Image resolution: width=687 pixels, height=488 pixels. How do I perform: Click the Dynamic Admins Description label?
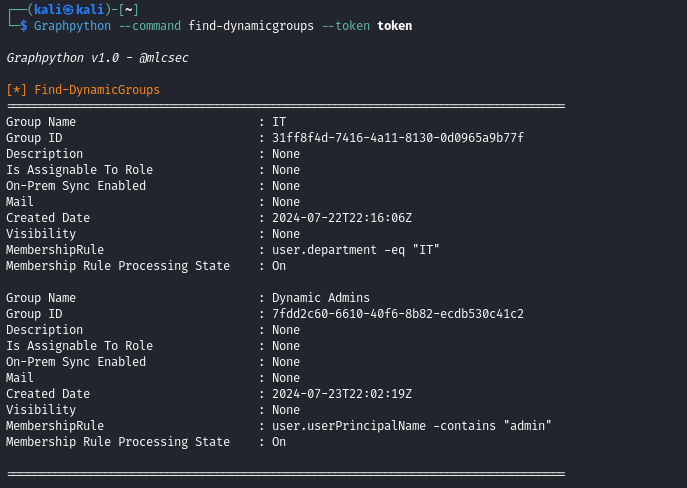44,330
